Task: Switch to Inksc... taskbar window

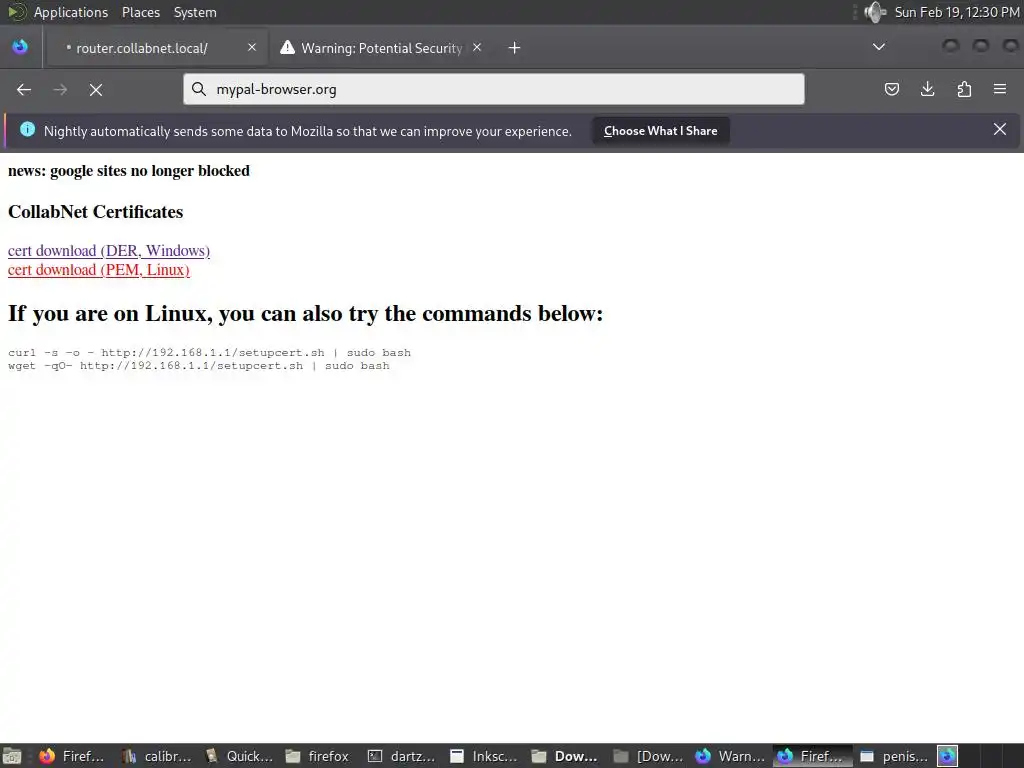Action: click(483, 756)
